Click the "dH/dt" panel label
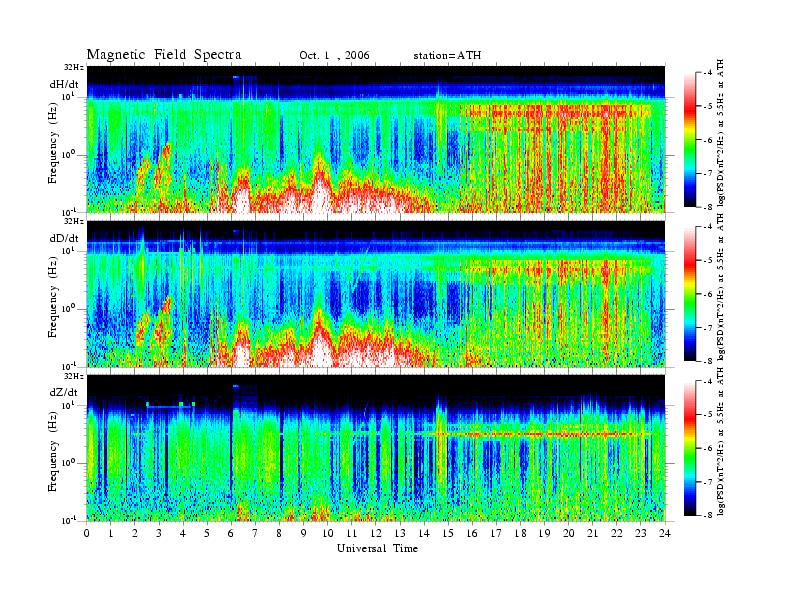The image size is (792, 612). [x=64, y=84]
